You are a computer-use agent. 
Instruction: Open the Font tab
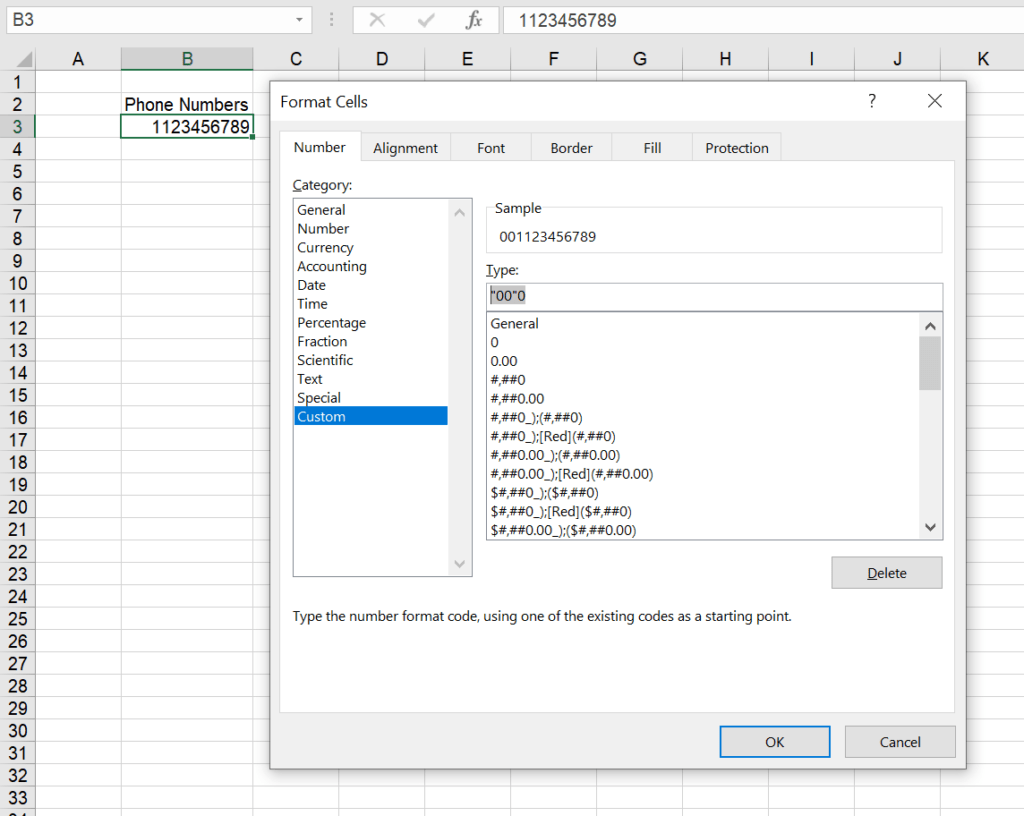pyautogui.click(x=491, y=148)
